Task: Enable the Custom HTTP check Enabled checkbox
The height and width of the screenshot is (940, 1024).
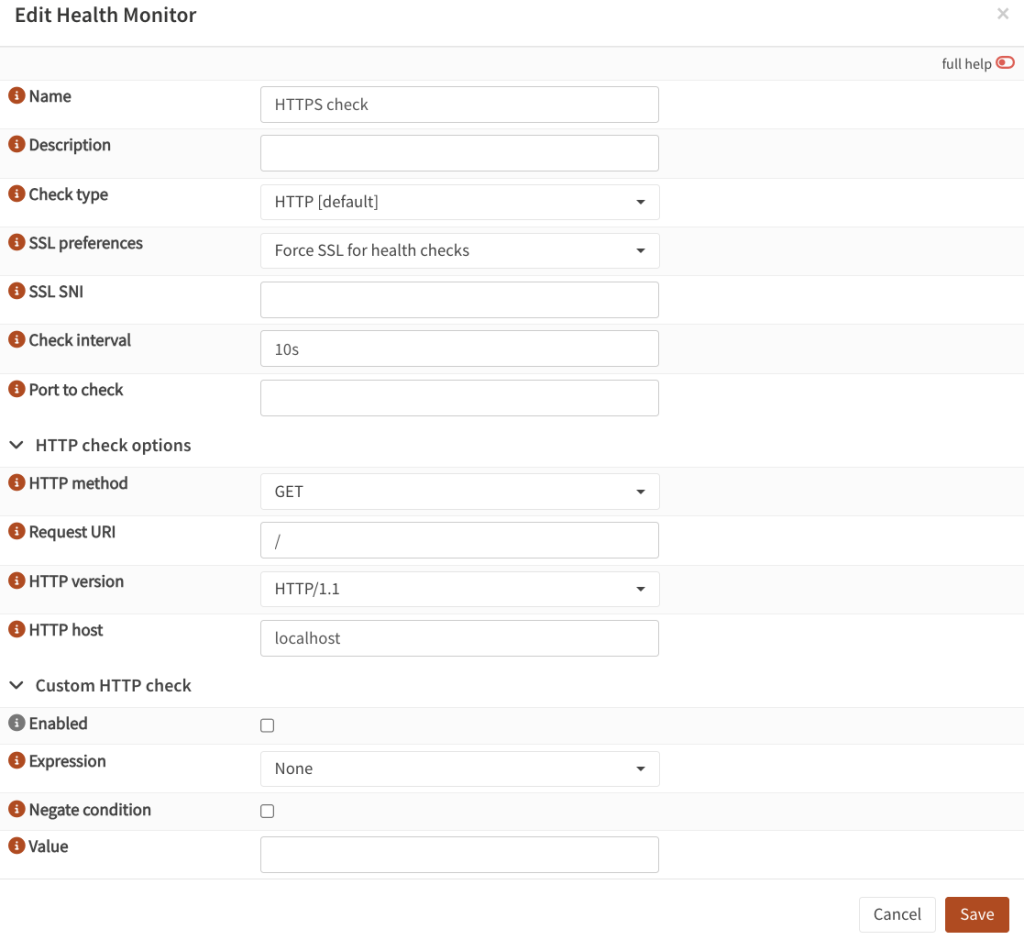Action: pyautogui.click(x=267, y=724)
